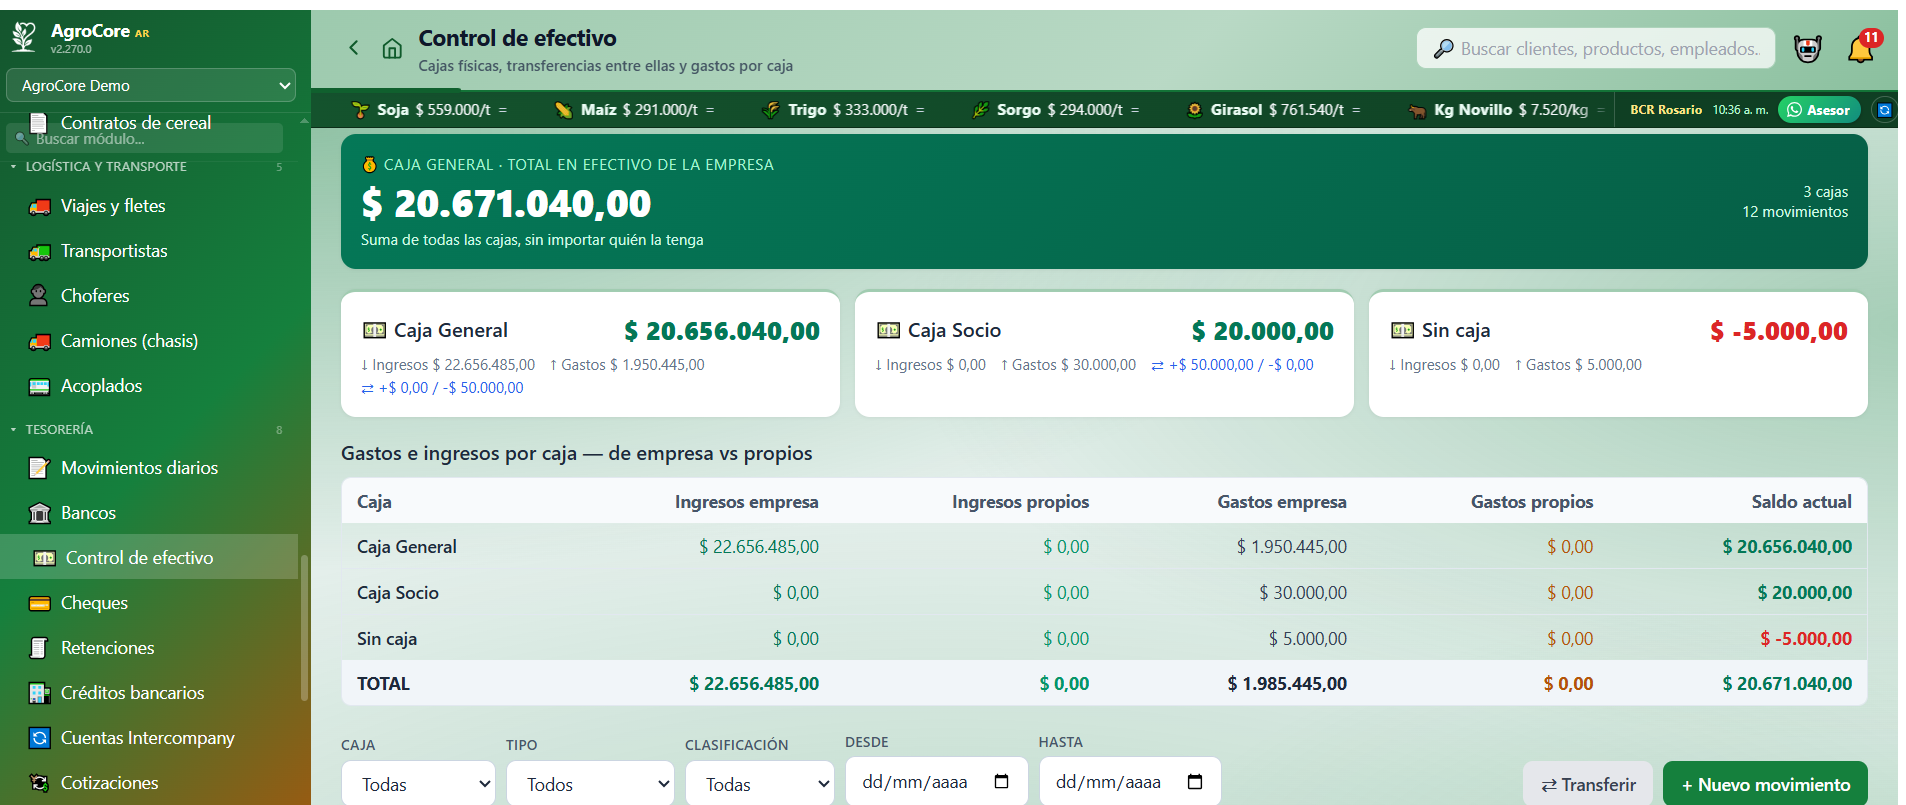This screenshot has width=1906, height=805.
Task: Open the AgroCore Demo company dropdown
Action: 151,85
